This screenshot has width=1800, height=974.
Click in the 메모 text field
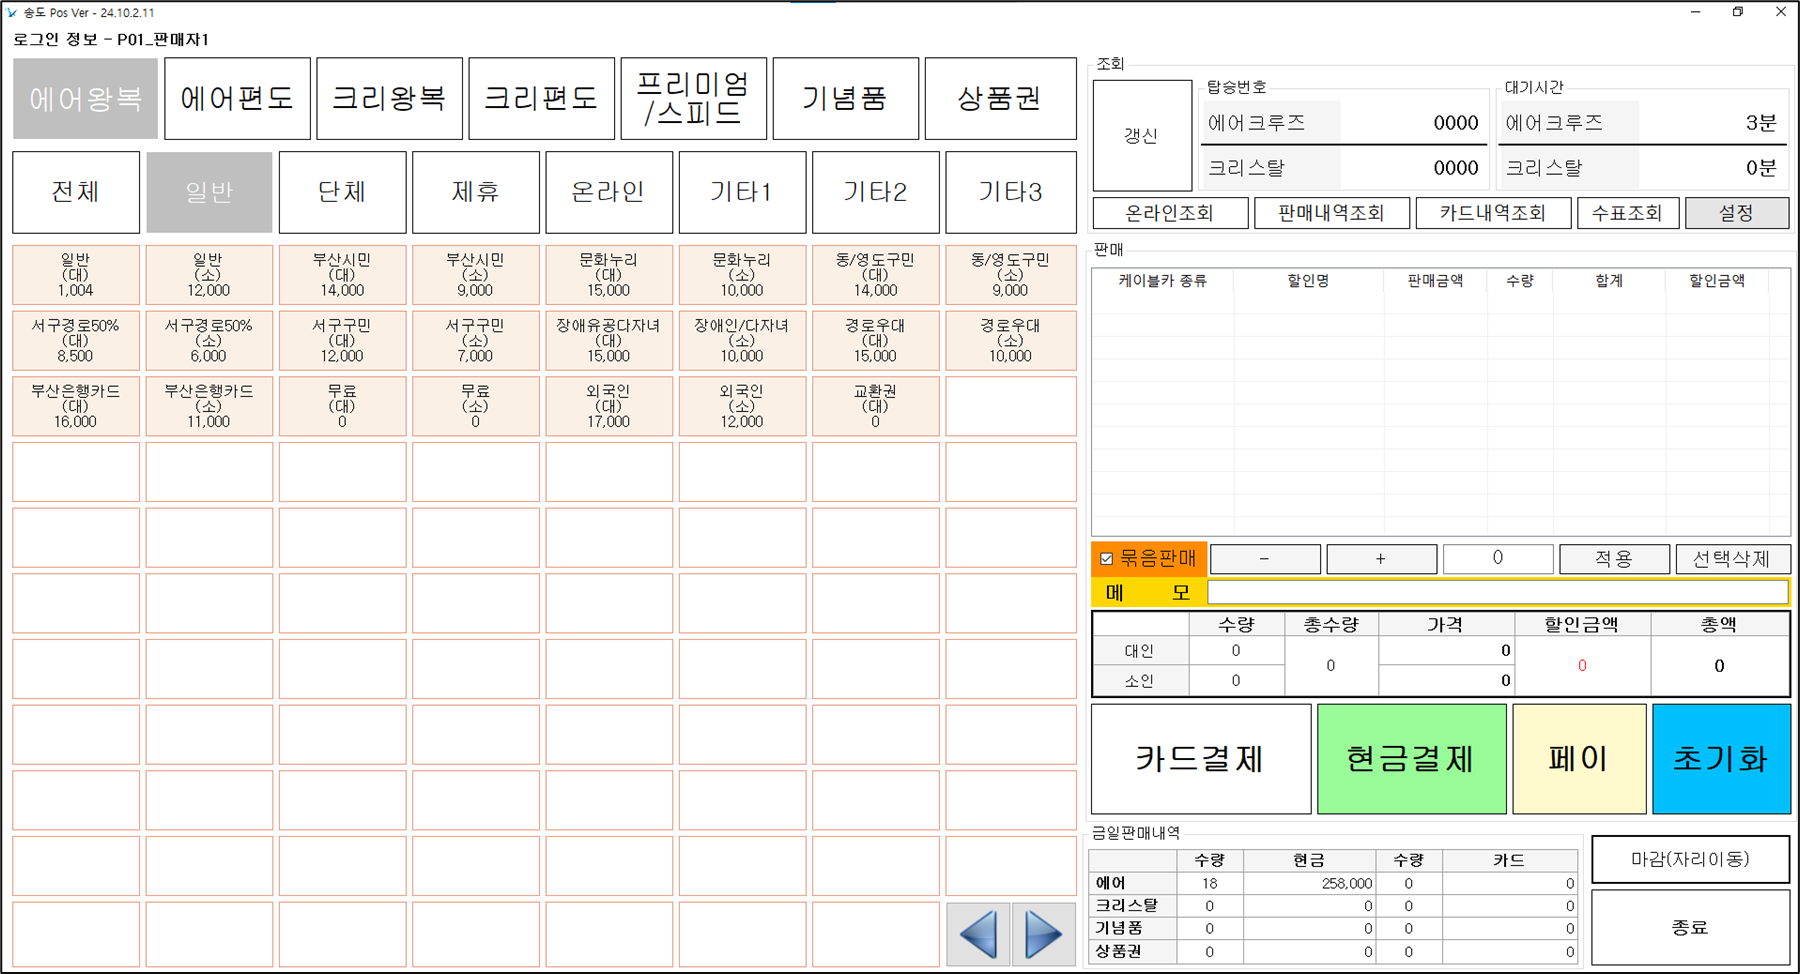1497,592
